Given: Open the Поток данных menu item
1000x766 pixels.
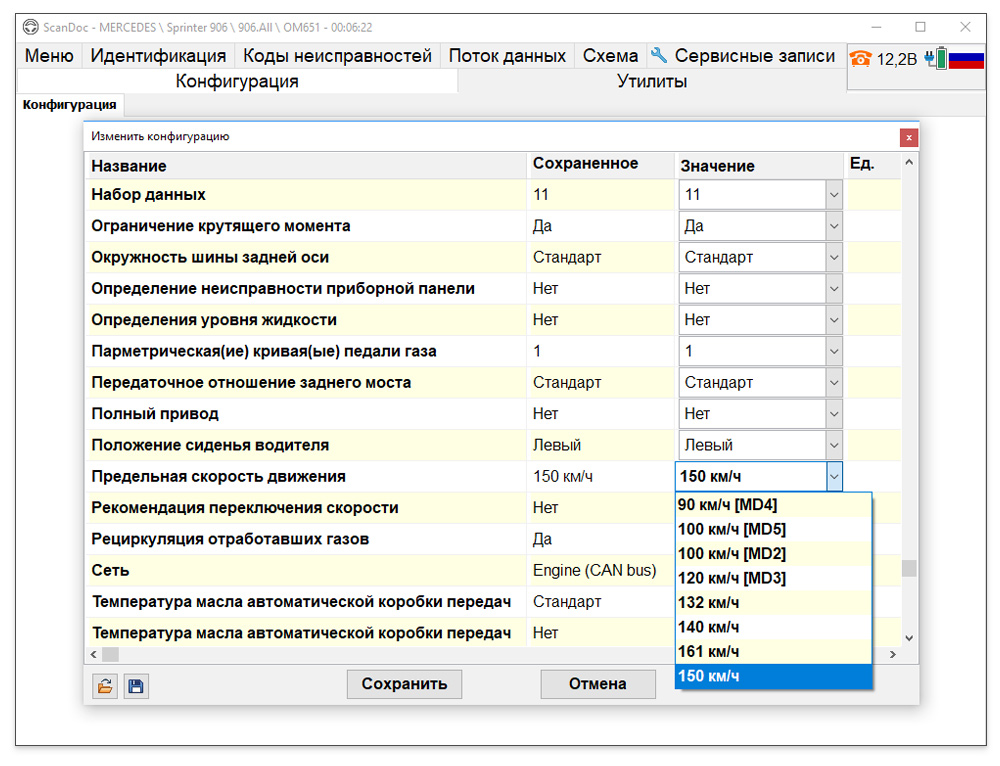Looking at the screenshot, I should click(507, 56).
